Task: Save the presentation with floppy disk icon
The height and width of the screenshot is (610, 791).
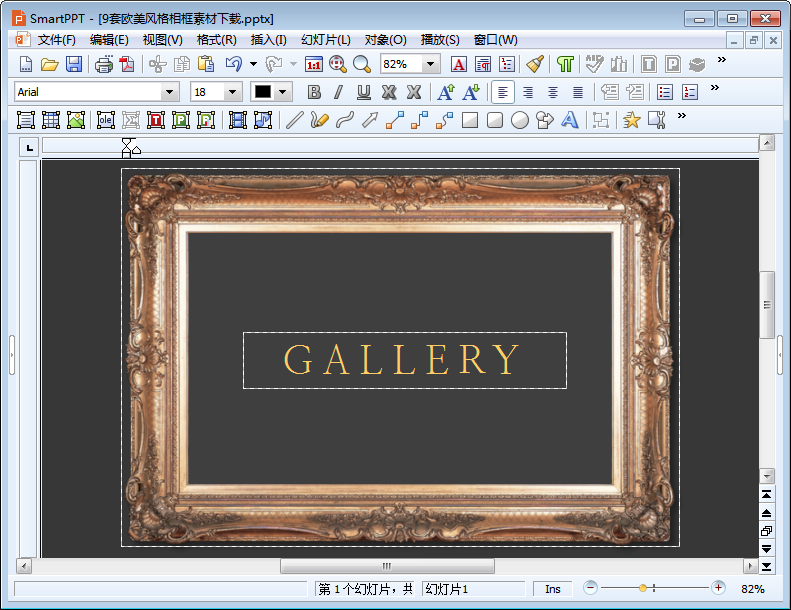Action: (x=74, y=64)
